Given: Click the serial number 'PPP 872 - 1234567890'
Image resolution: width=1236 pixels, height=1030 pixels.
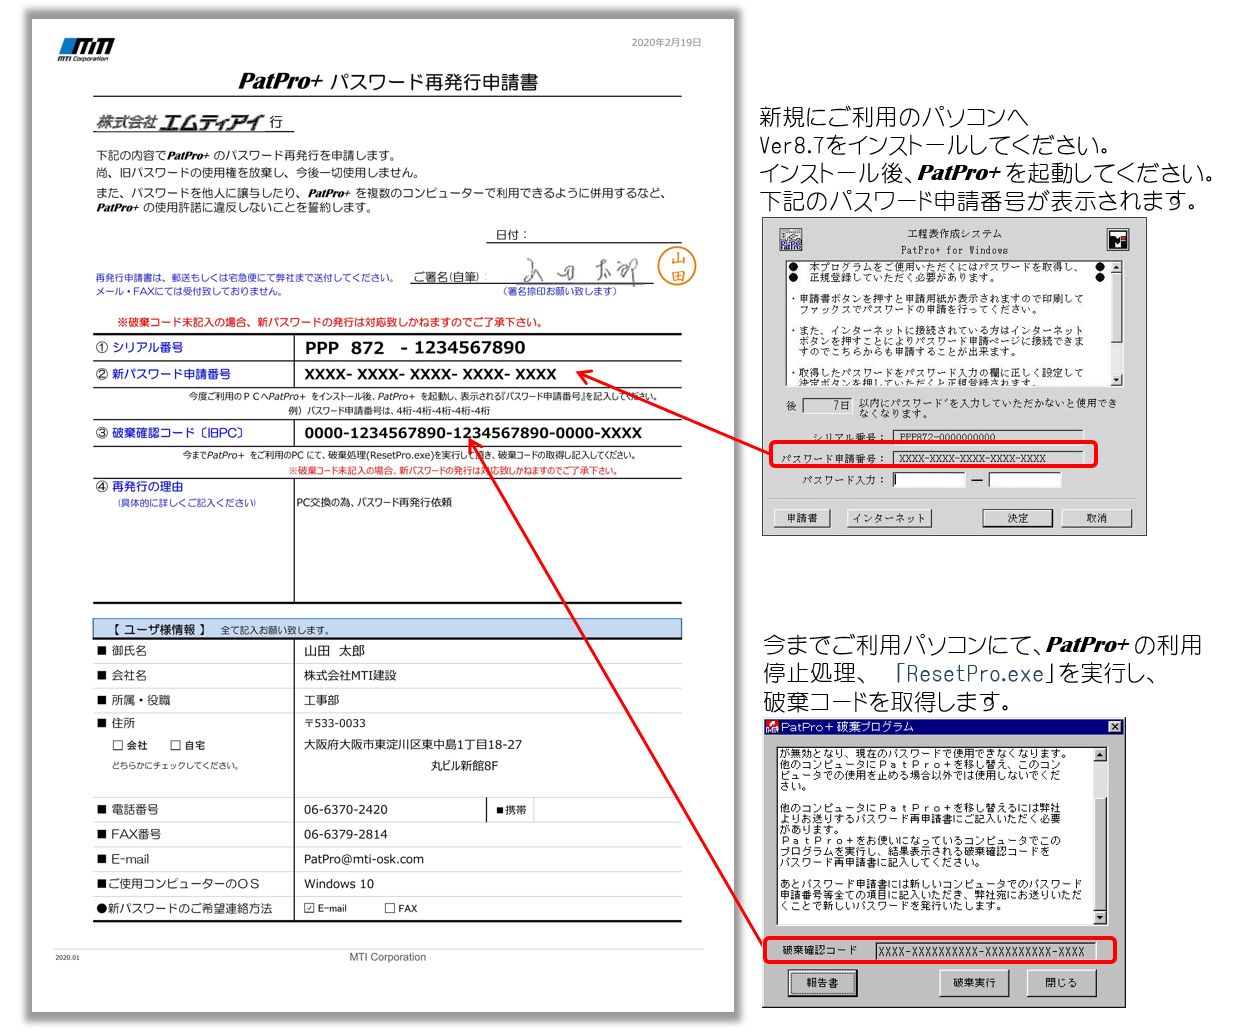Looking at the screenshot, I should click(x=415, y=348).
